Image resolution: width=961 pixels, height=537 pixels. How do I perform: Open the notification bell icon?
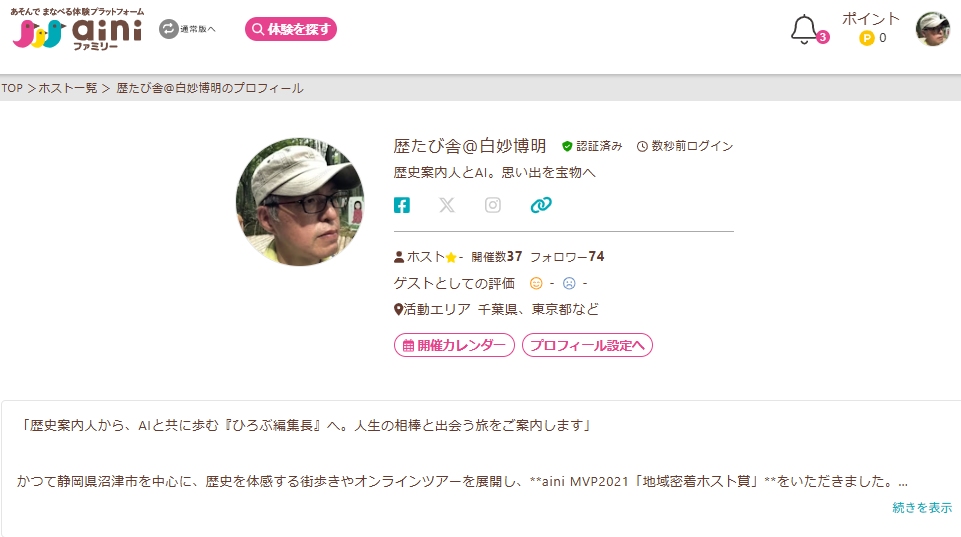pos(804,29)
